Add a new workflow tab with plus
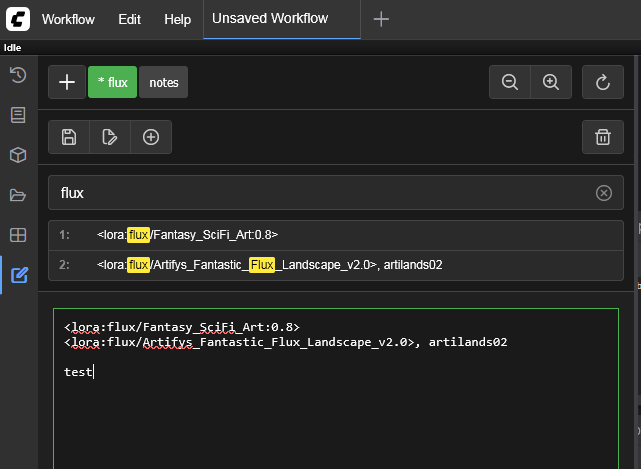 [381, 19]
